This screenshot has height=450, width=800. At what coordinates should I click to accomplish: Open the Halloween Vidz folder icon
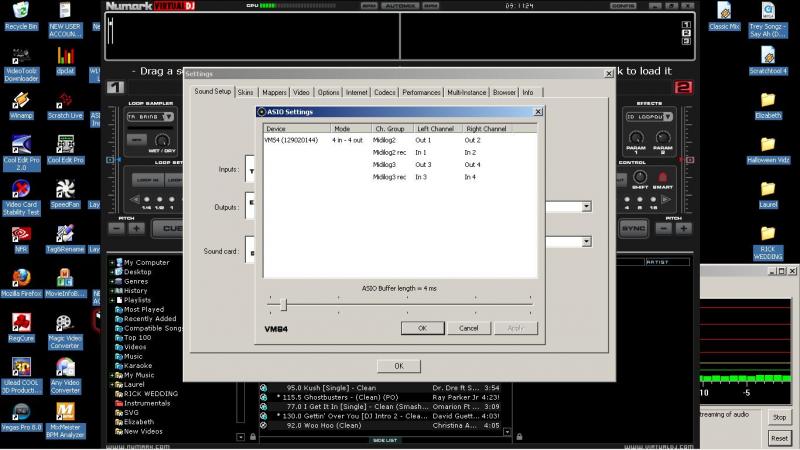[767, 145]
